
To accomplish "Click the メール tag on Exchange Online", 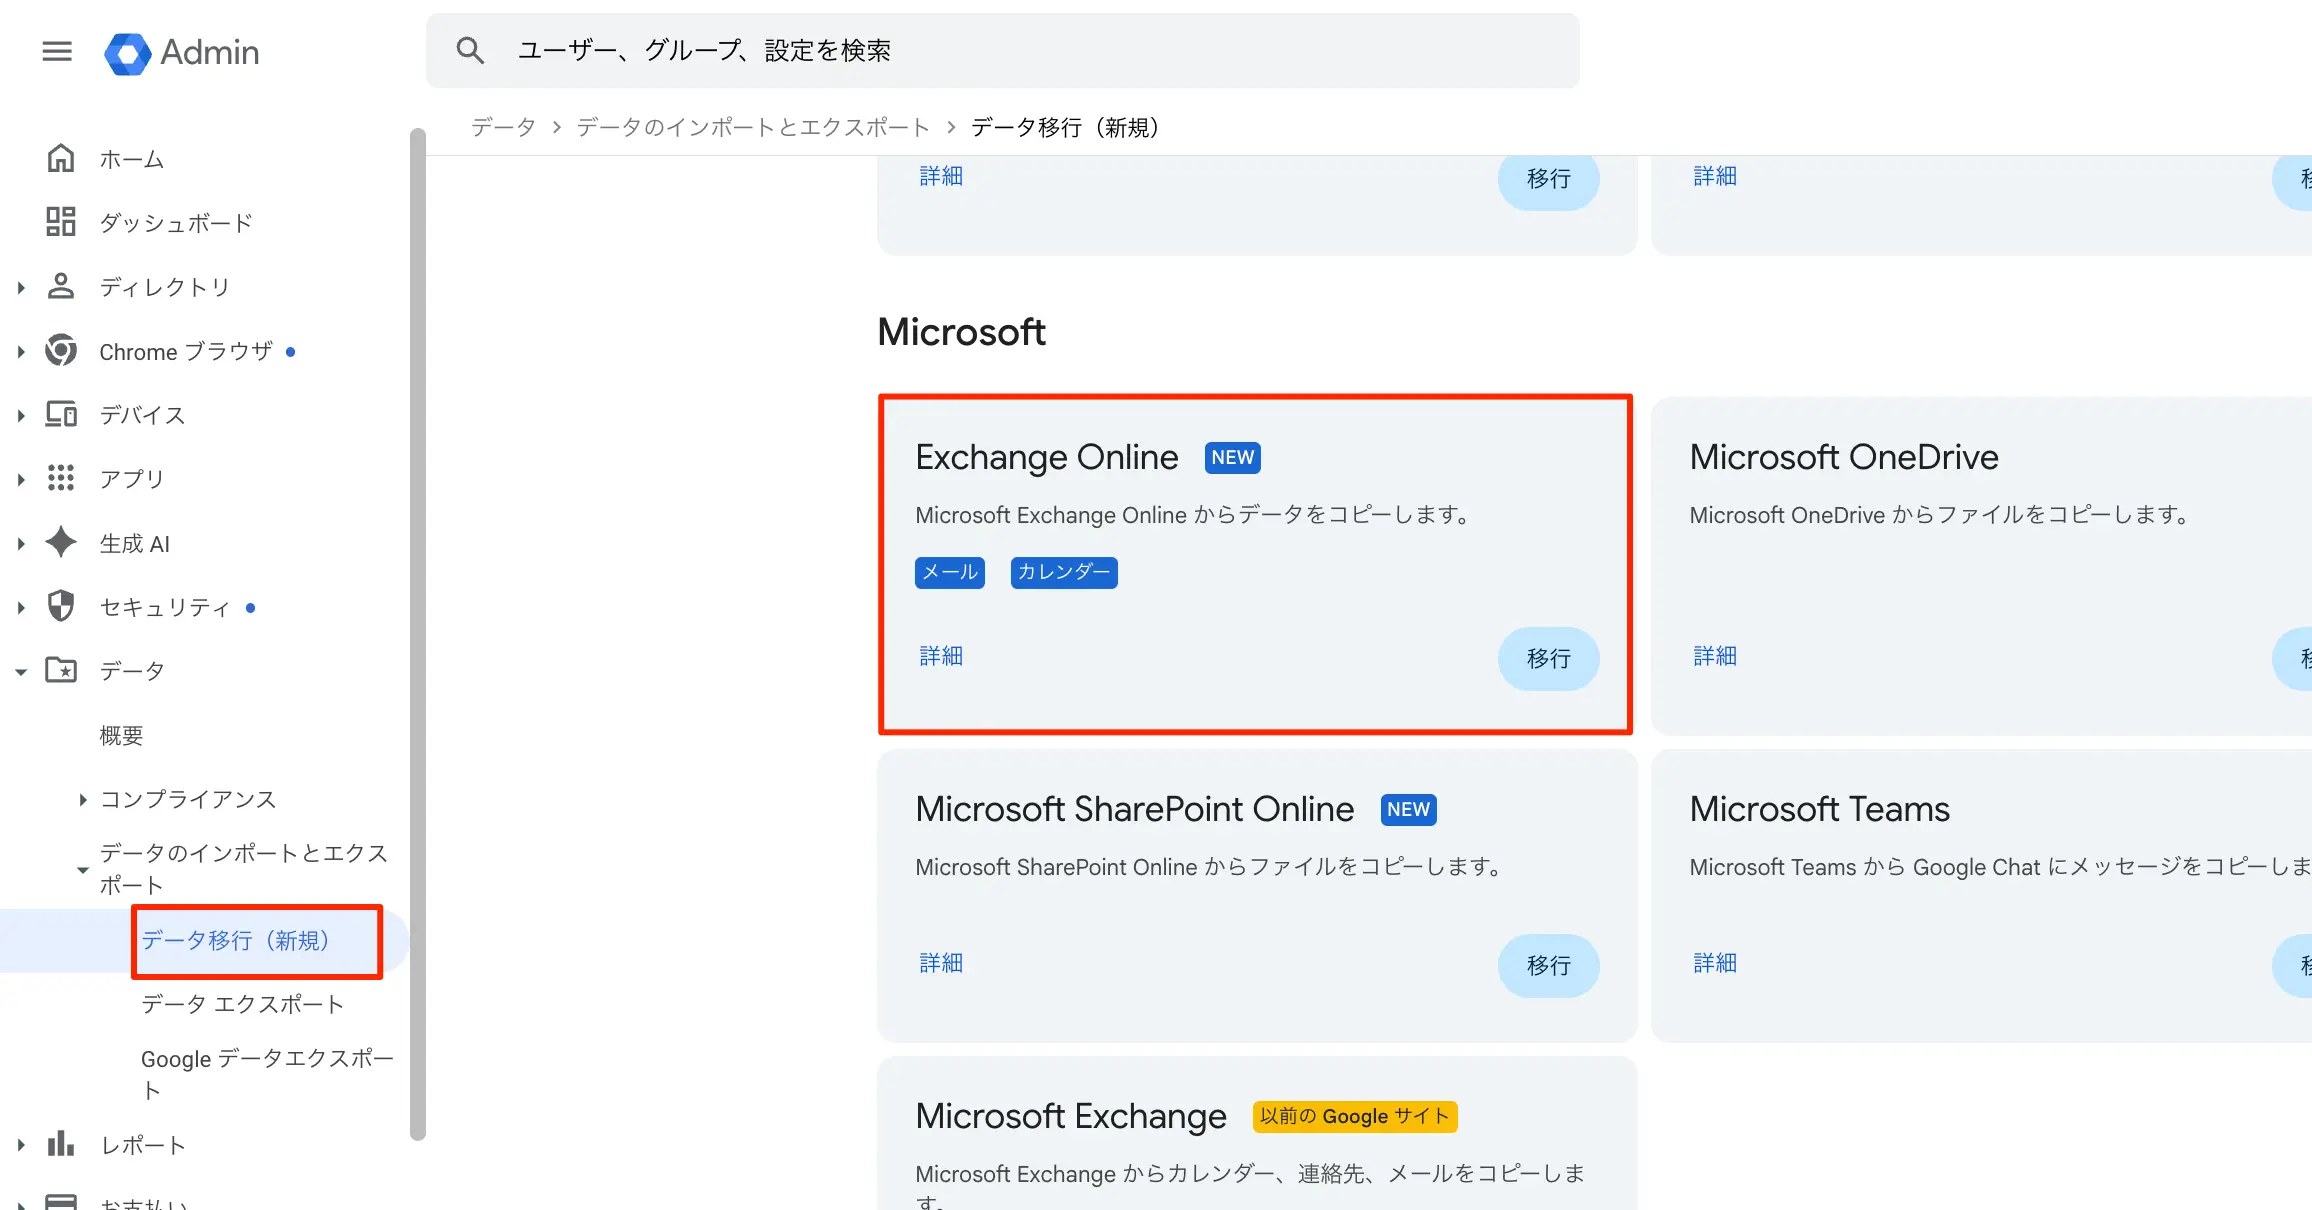I will (x=950, y=572).
